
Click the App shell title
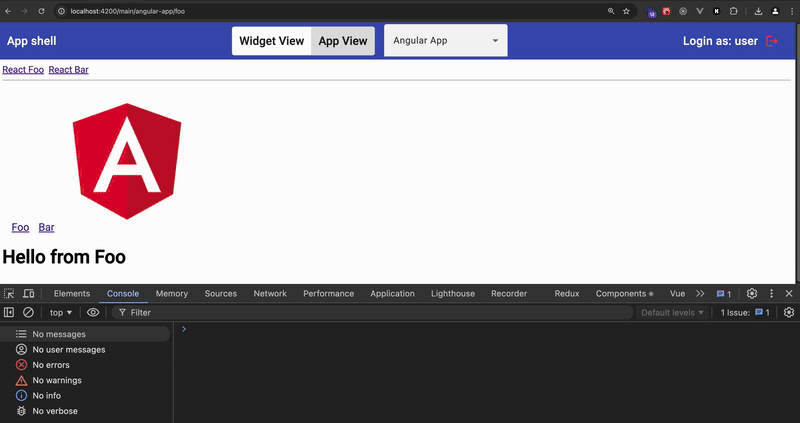click(32, 41)
